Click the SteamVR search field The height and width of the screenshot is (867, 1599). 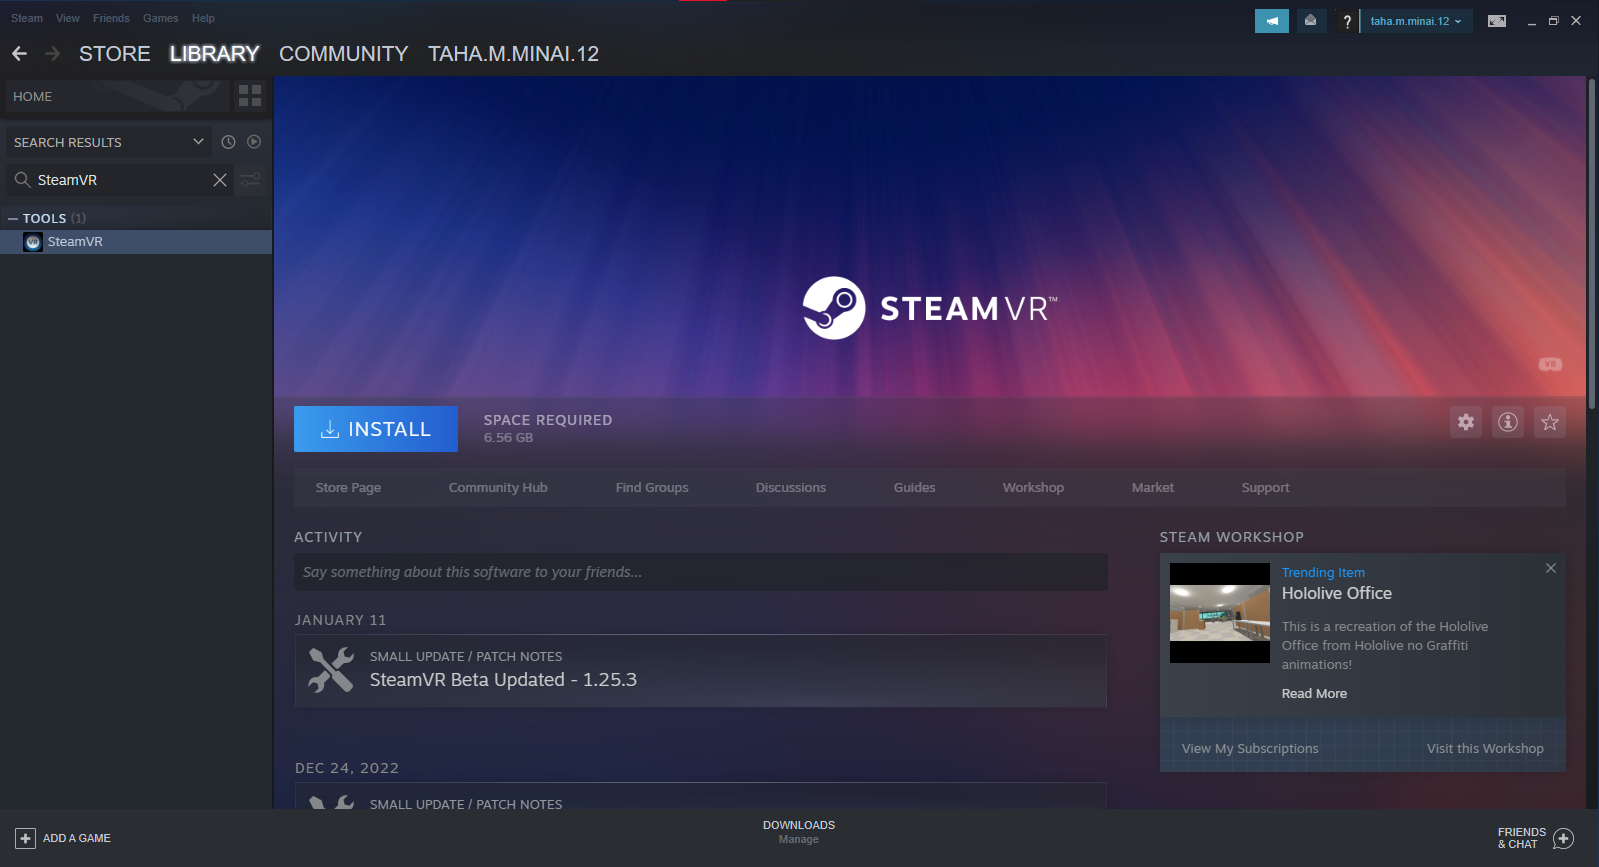point(120,180)
